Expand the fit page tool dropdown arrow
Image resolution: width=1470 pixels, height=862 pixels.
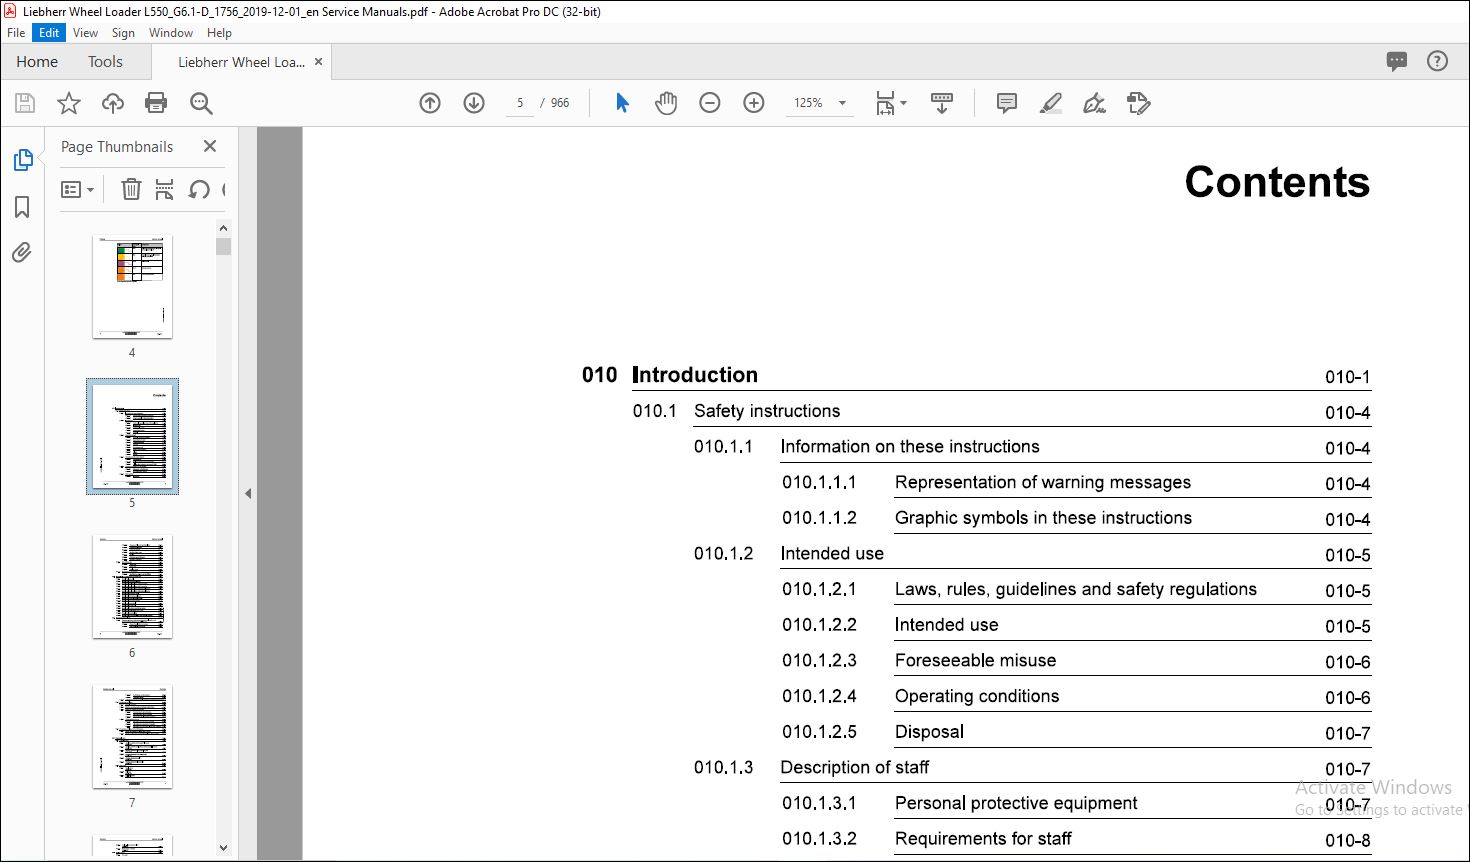coord(903,103)
